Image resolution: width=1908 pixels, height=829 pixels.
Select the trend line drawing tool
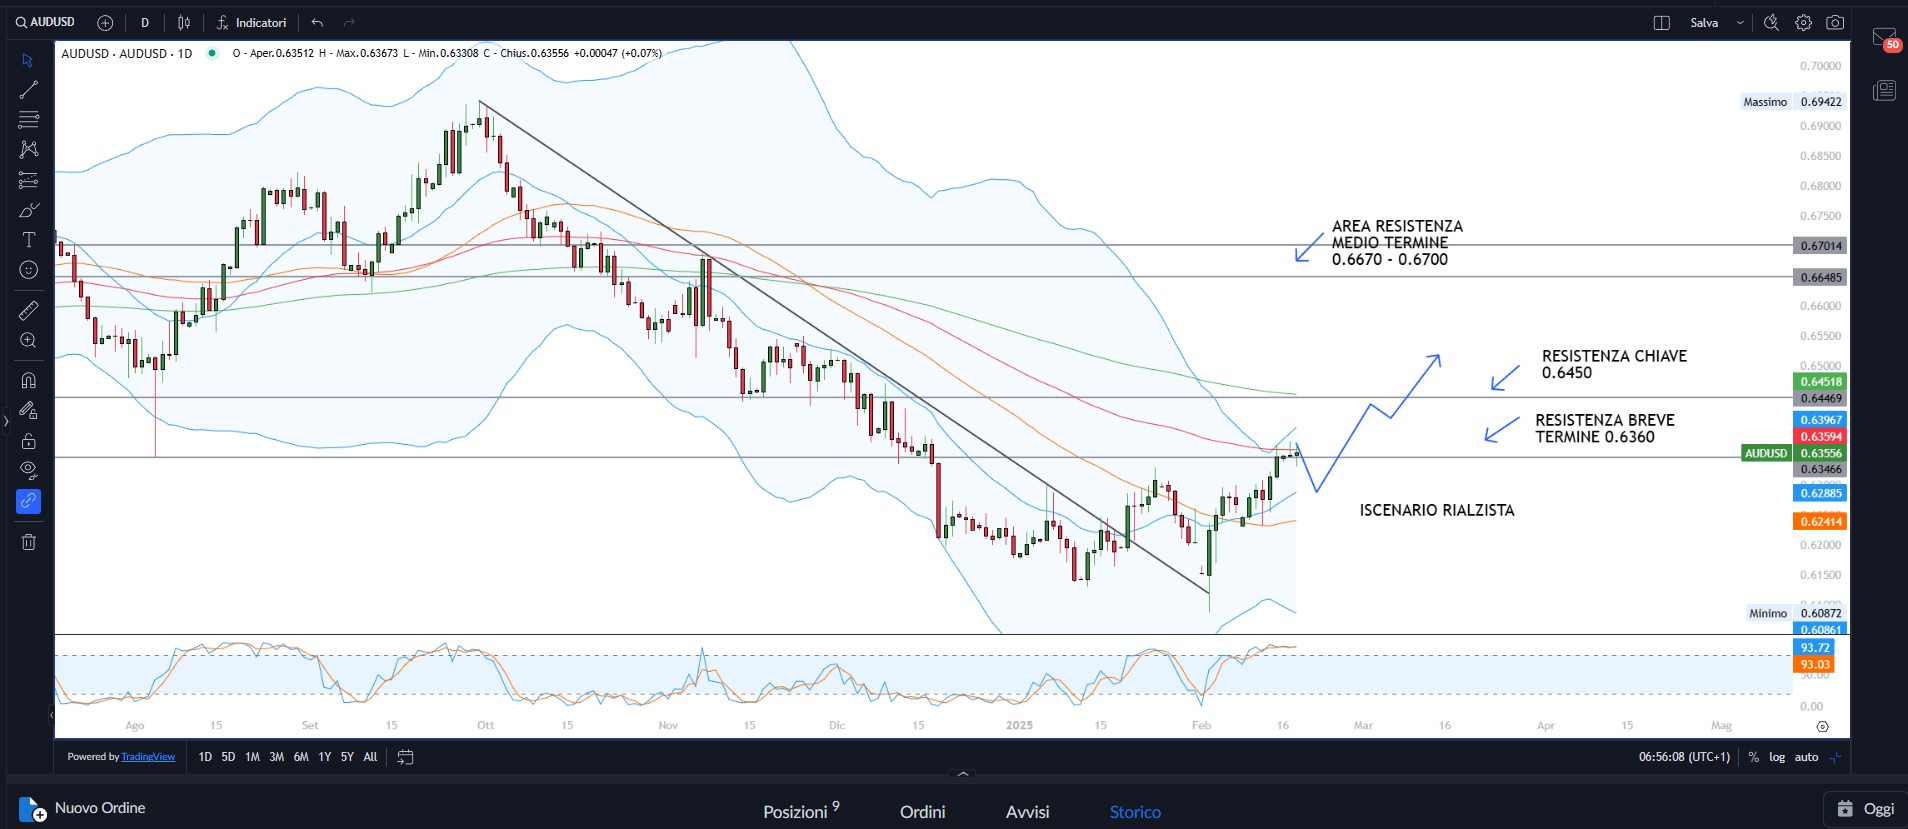coord(28,90)
